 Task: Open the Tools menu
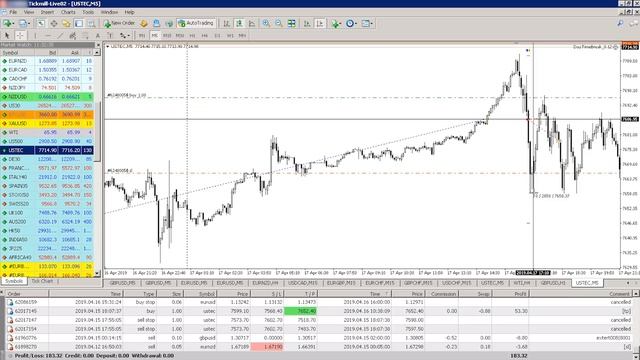88,12
